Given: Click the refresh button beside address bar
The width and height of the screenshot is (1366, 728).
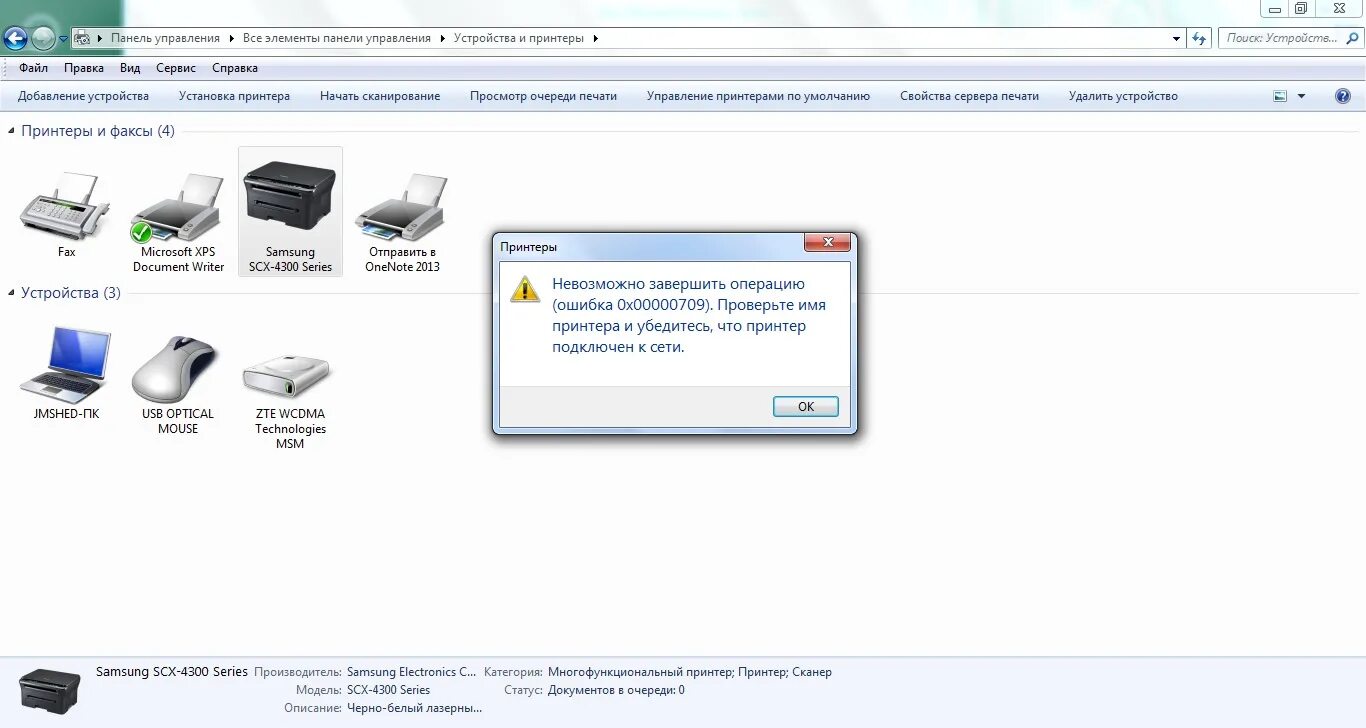Looking at the screenshot, I should coord(1200,38).
